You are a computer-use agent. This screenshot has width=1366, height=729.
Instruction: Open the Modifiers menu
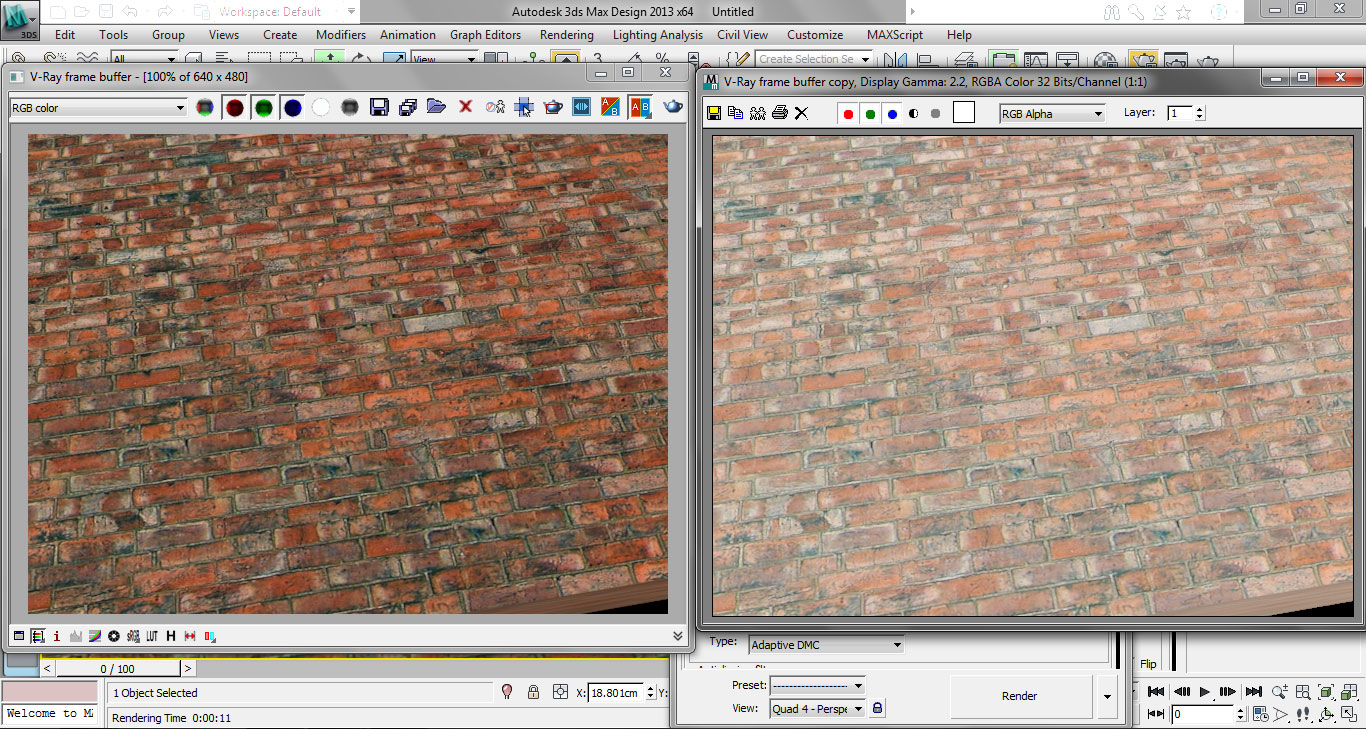(x=341, y=34)
